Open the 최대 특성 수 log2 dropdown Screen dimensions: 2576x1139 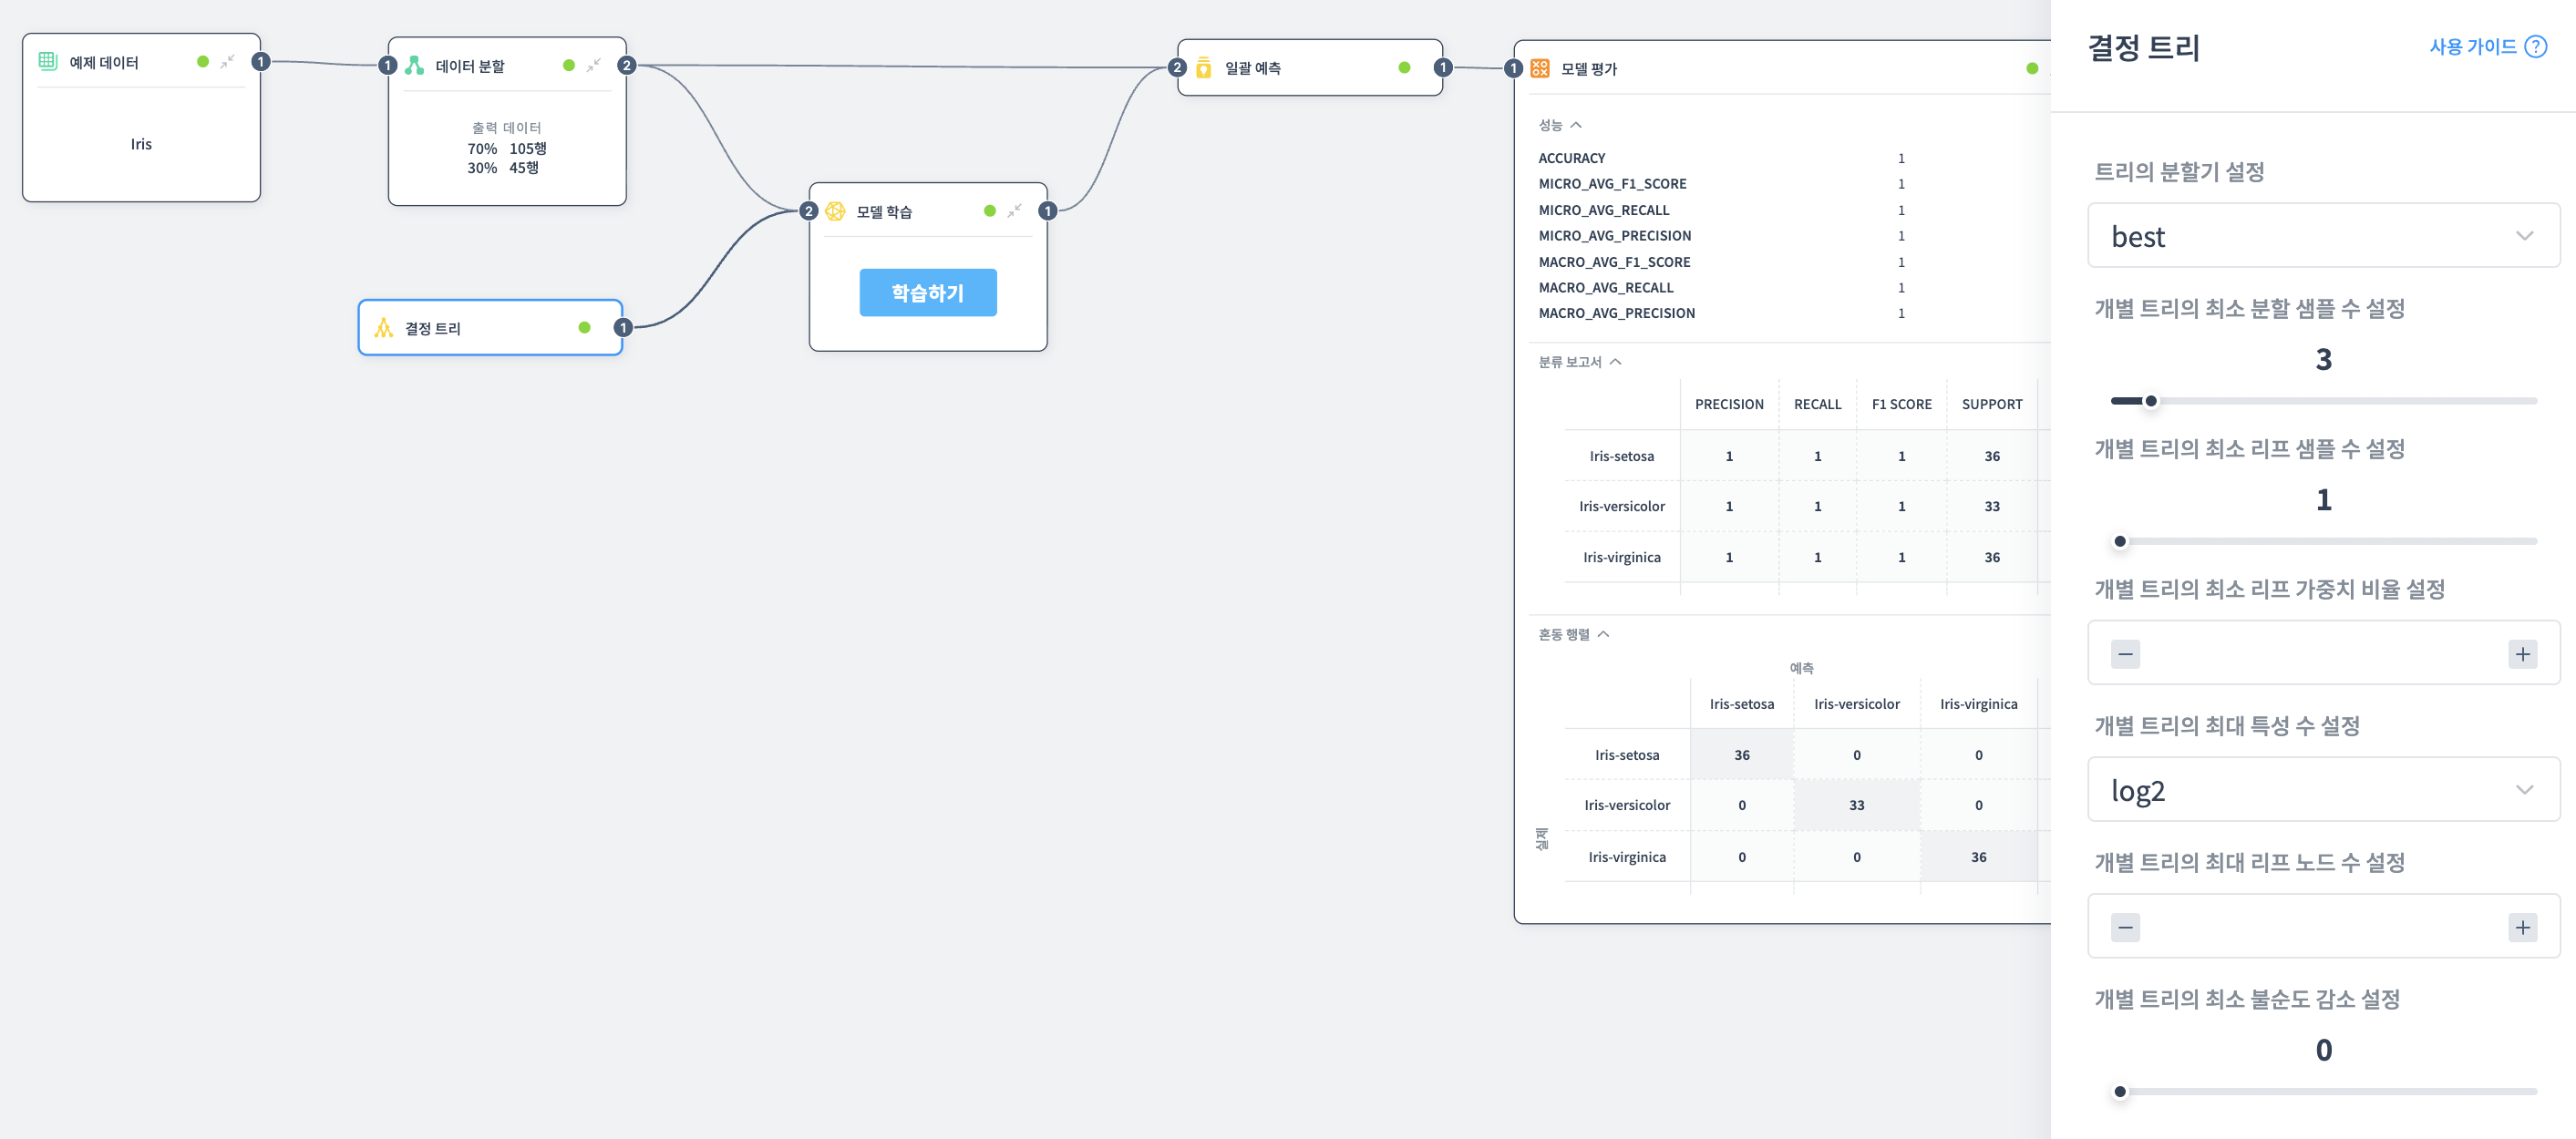click(x=2322, y=790)
